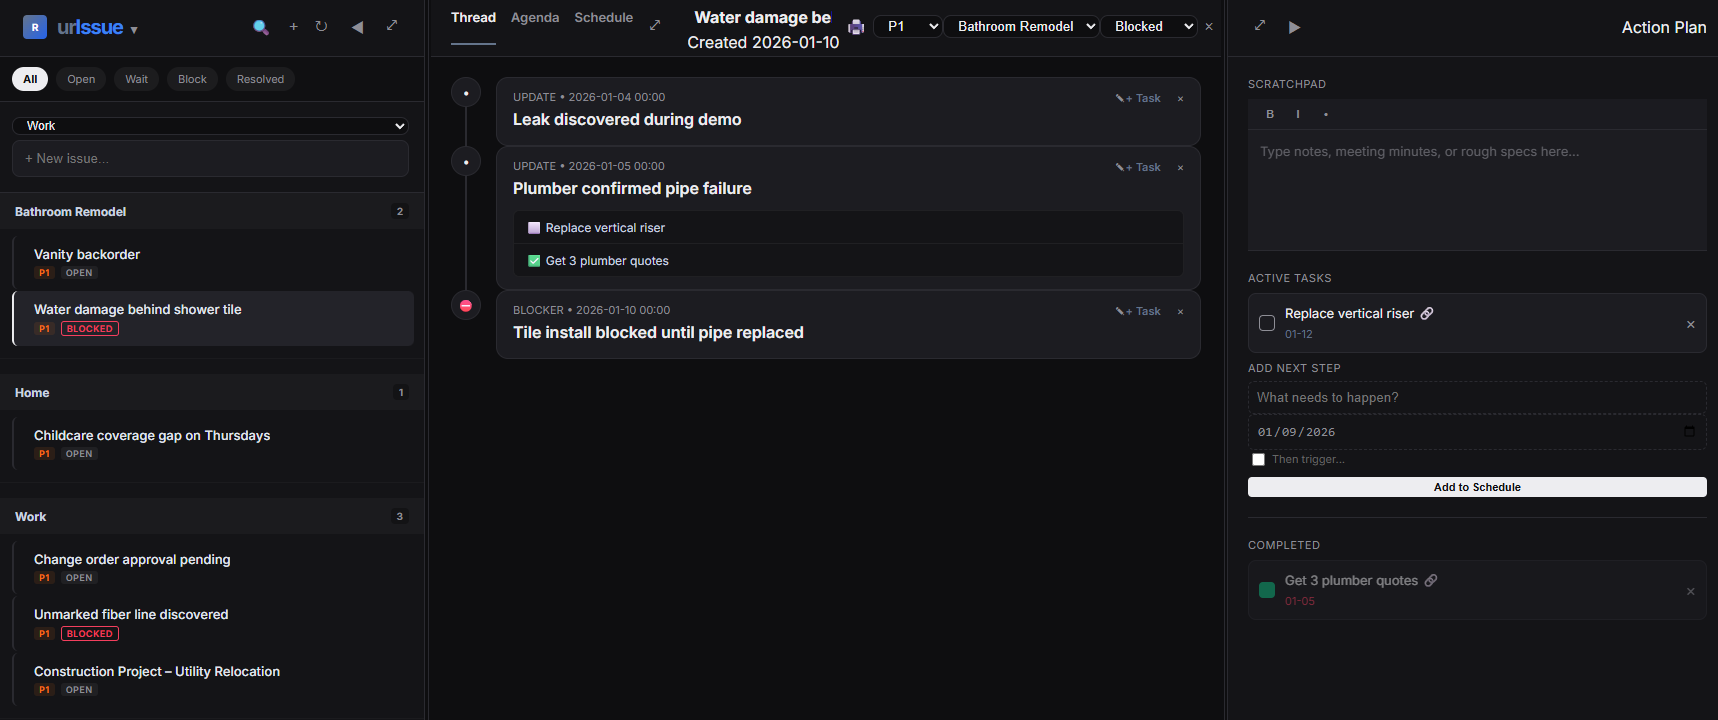This screenshot has width=1718, height=720.
Task: Uncheck 'Get 3 plumber quotes' in thread
Action: (x=534, y=261)
